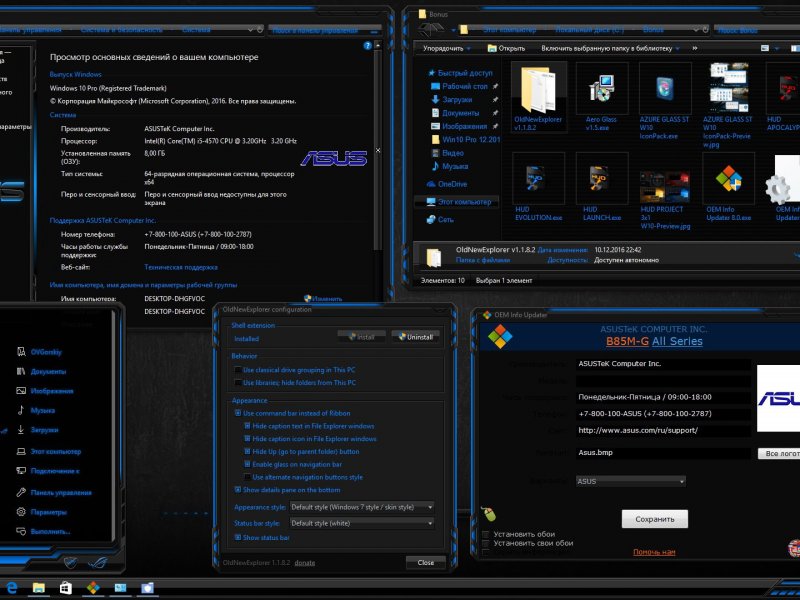Select 'Сеть' in Explorer navigation pane
The height and width of the screenshot is (600, 800).
[x=440, y=219]
